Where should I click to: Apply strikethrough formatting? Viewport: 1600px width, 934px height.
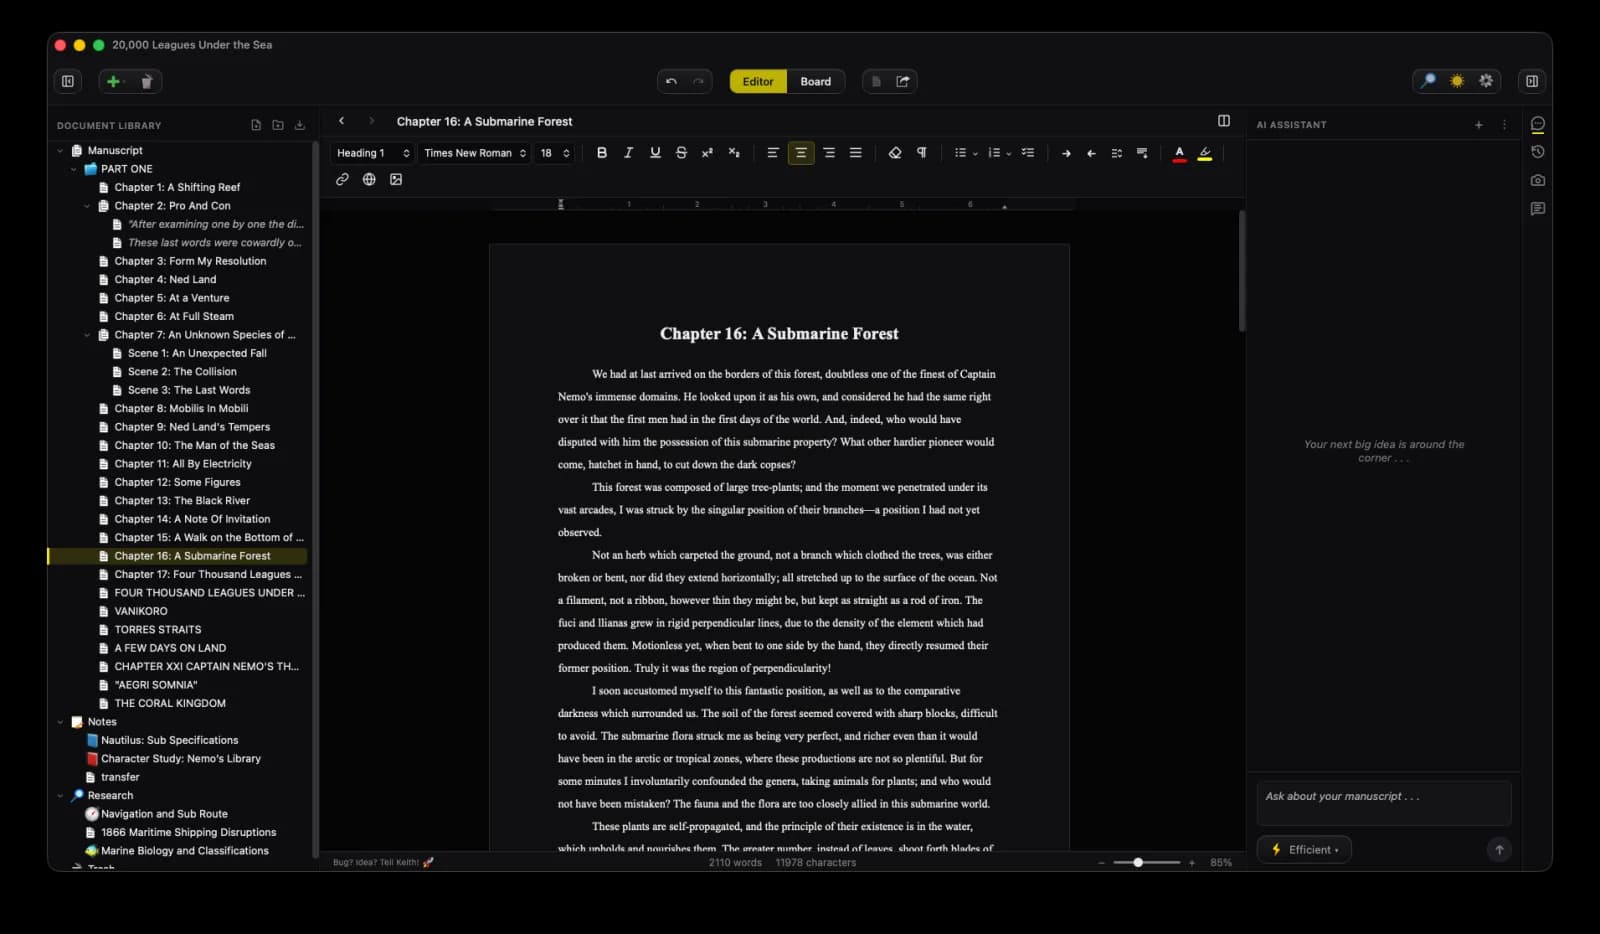pyautogui.click(x=681, y=153)
